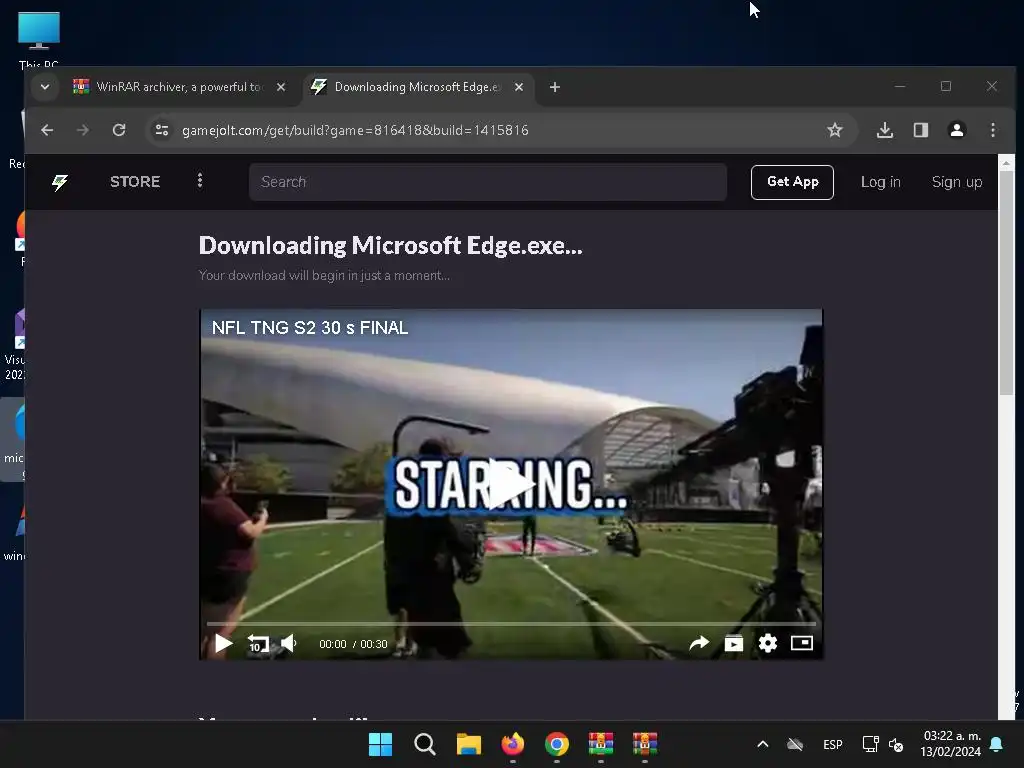Viewport: 1024px width, 768px height.
Task: Bookmark this page with the star icon
Action: click(x=835, y=130)
